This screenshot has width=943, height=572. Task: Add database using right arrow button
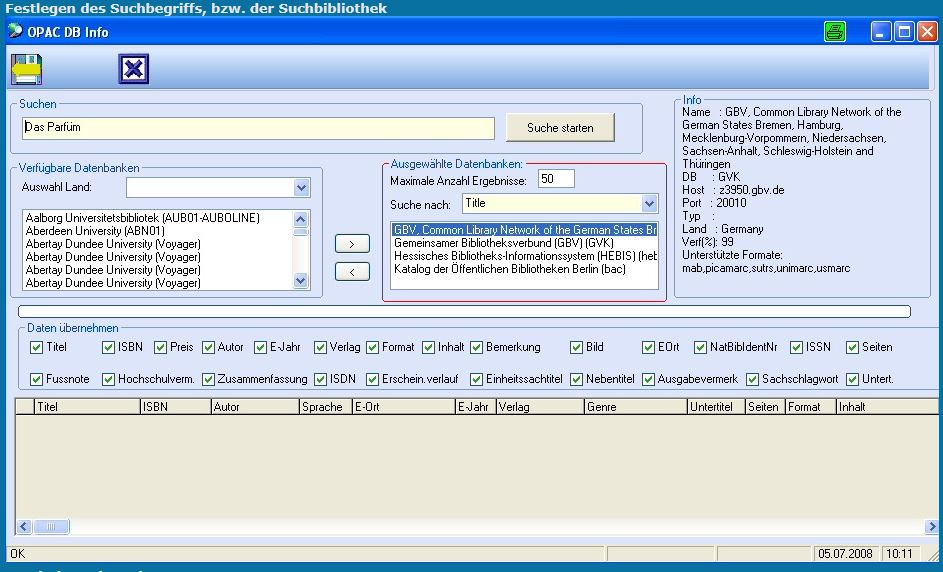pyautogui.click(x=352, y=244)
